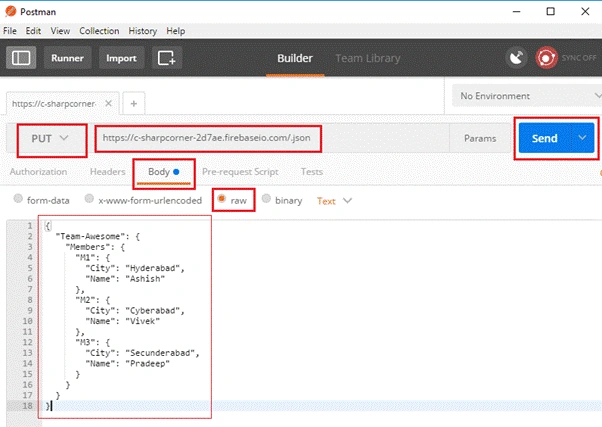Viewport: 602px width, 427px height.
Task: Open the No Environment dropdown
Action: pos(527,96)
